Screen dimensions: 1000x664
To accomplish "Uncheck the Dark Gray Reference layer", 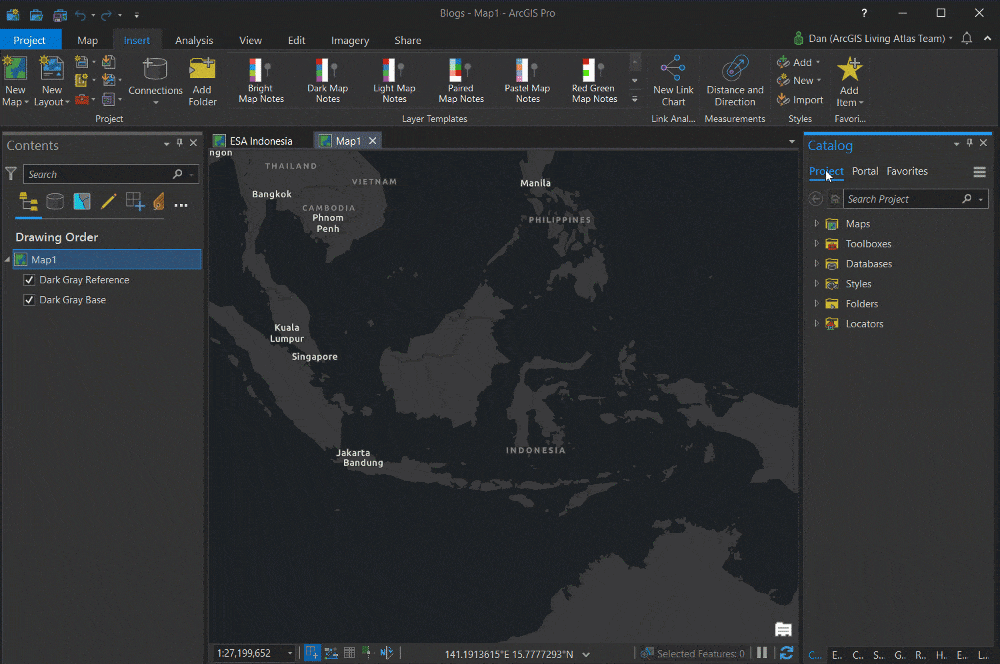I will point(29,279).
